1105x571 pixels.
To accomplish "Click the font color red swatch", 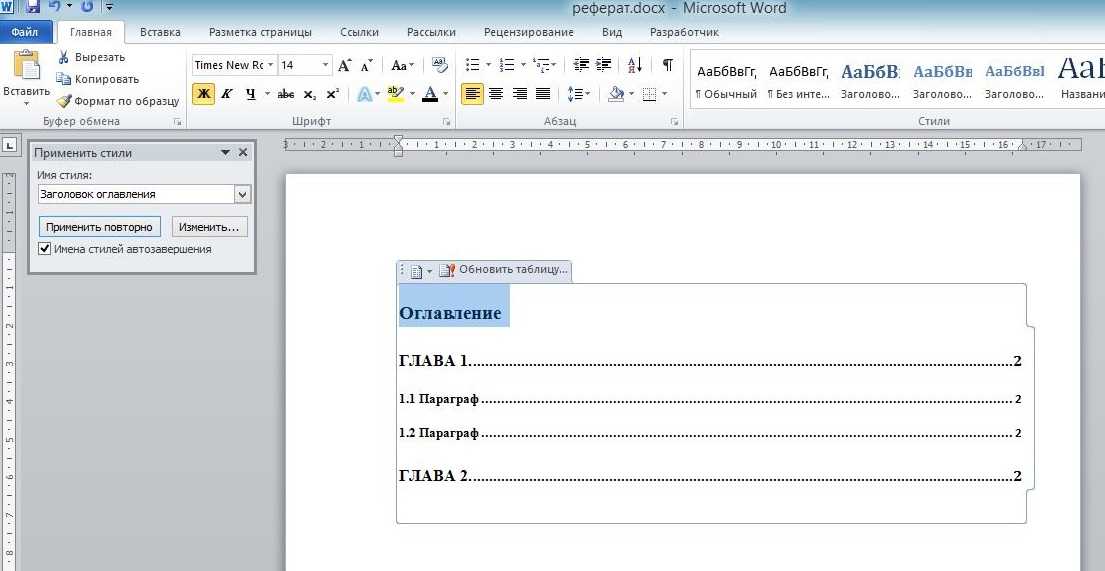I will pos(430,94).
